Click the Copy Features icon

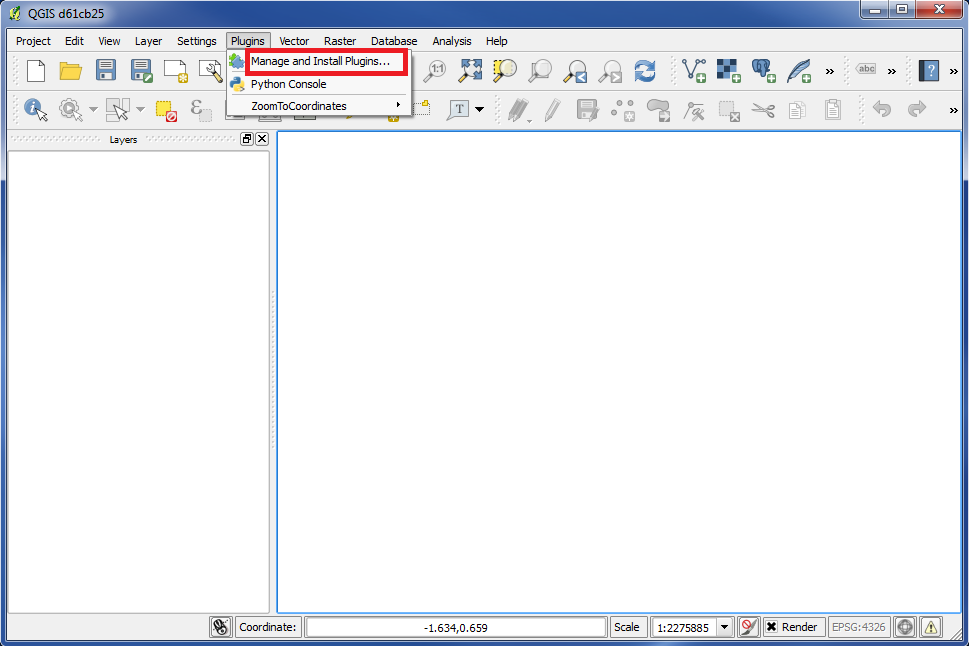pos(798,110)
